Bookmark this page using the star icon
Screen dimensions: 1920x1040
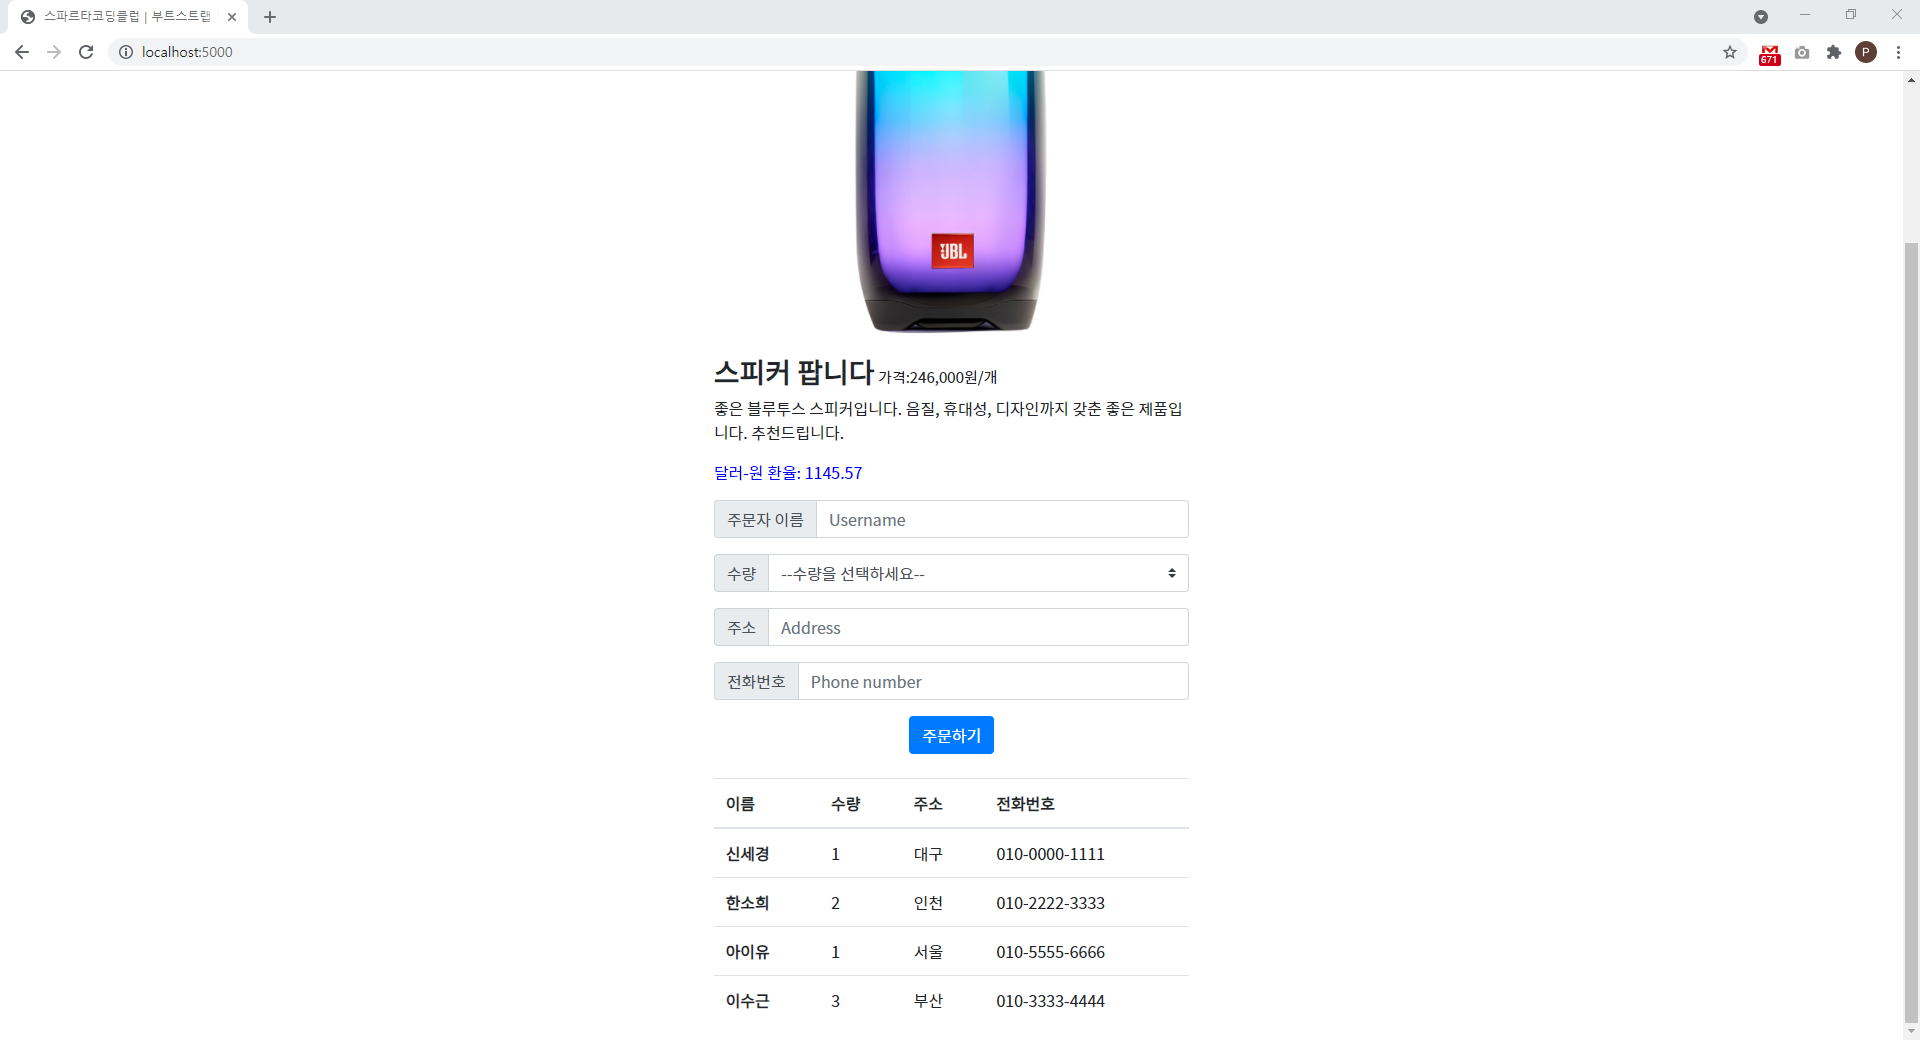tap(1730, 52)
